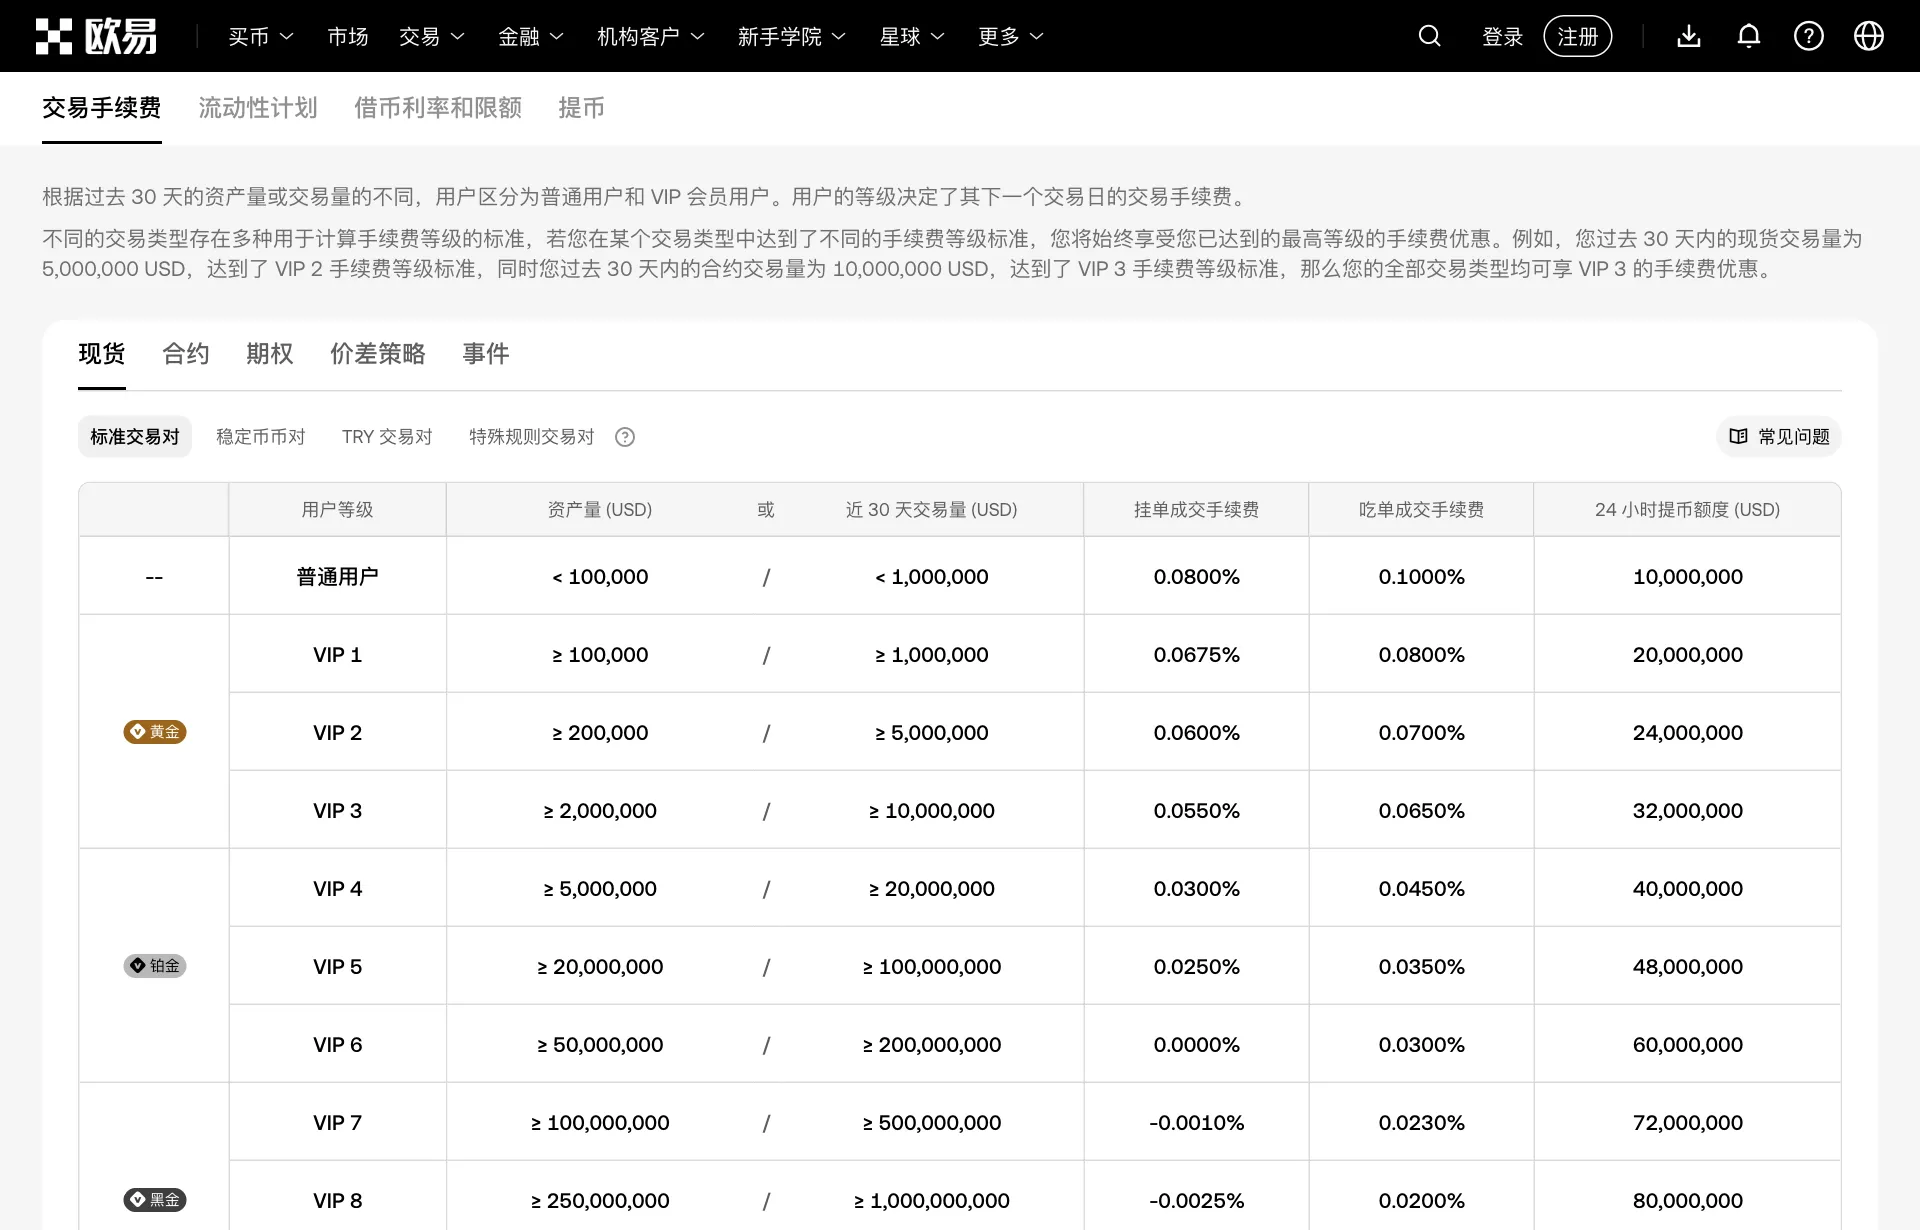Screen dimensions: 1920x1230
Task: Click the 欧易 OKX logo
Action: click(96, 36)
